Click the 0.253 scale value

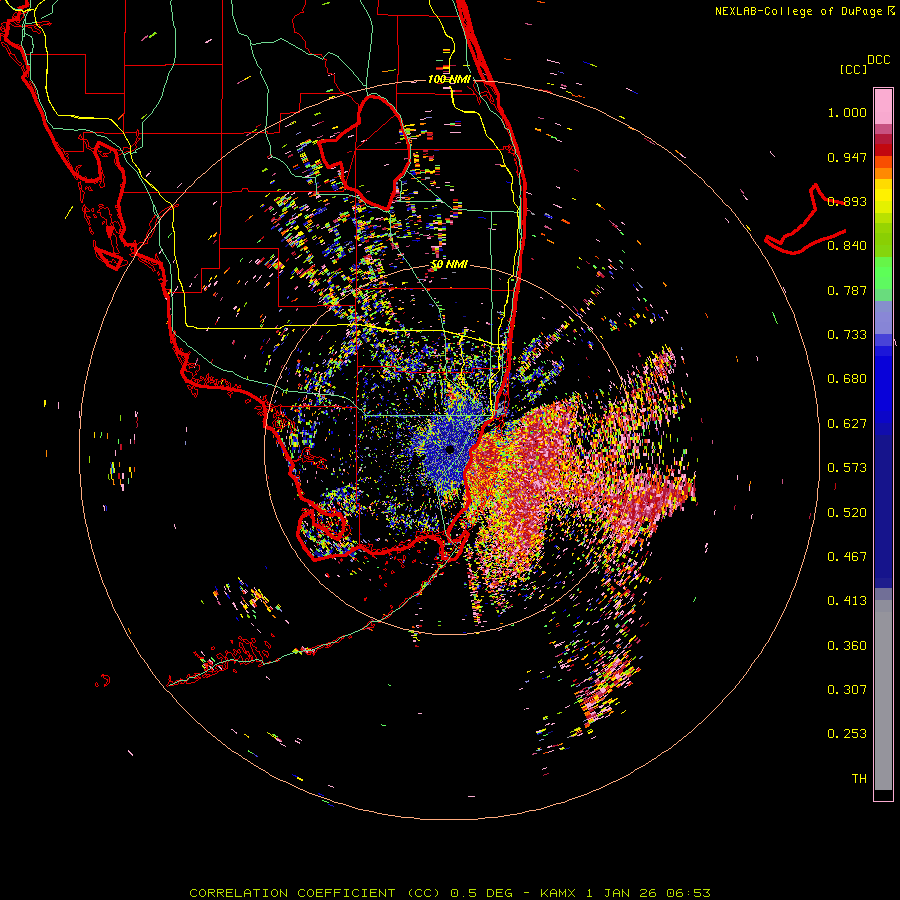[847, 734]
